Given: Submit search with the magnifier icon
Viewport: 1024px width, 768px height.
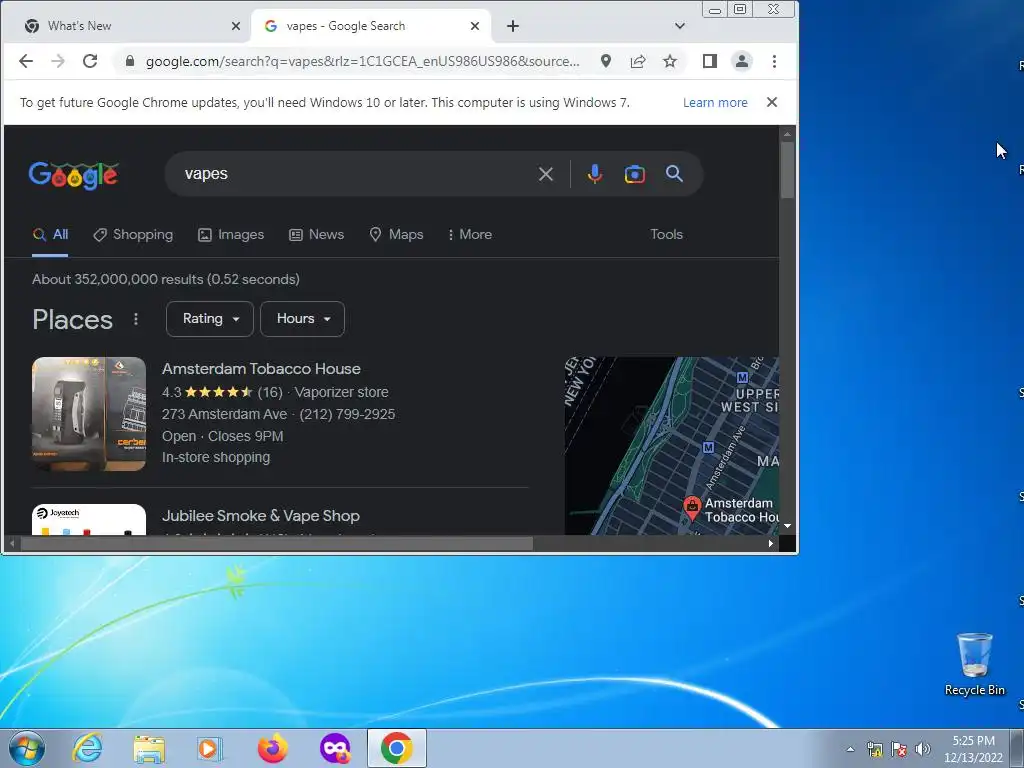Looking at the screenshot, I should click(675, 174).
